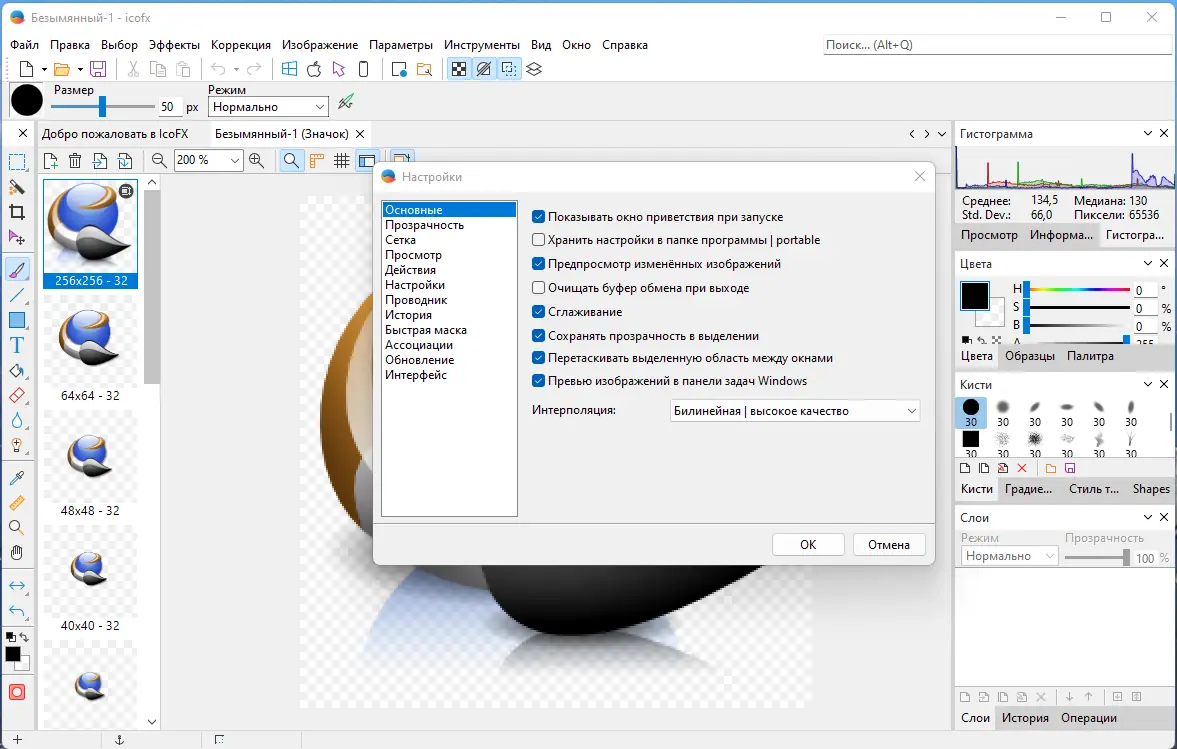Select the Blur droplet tool
Image resolution: width=1177 pixels, height=749 pixels.
(17, 420)
